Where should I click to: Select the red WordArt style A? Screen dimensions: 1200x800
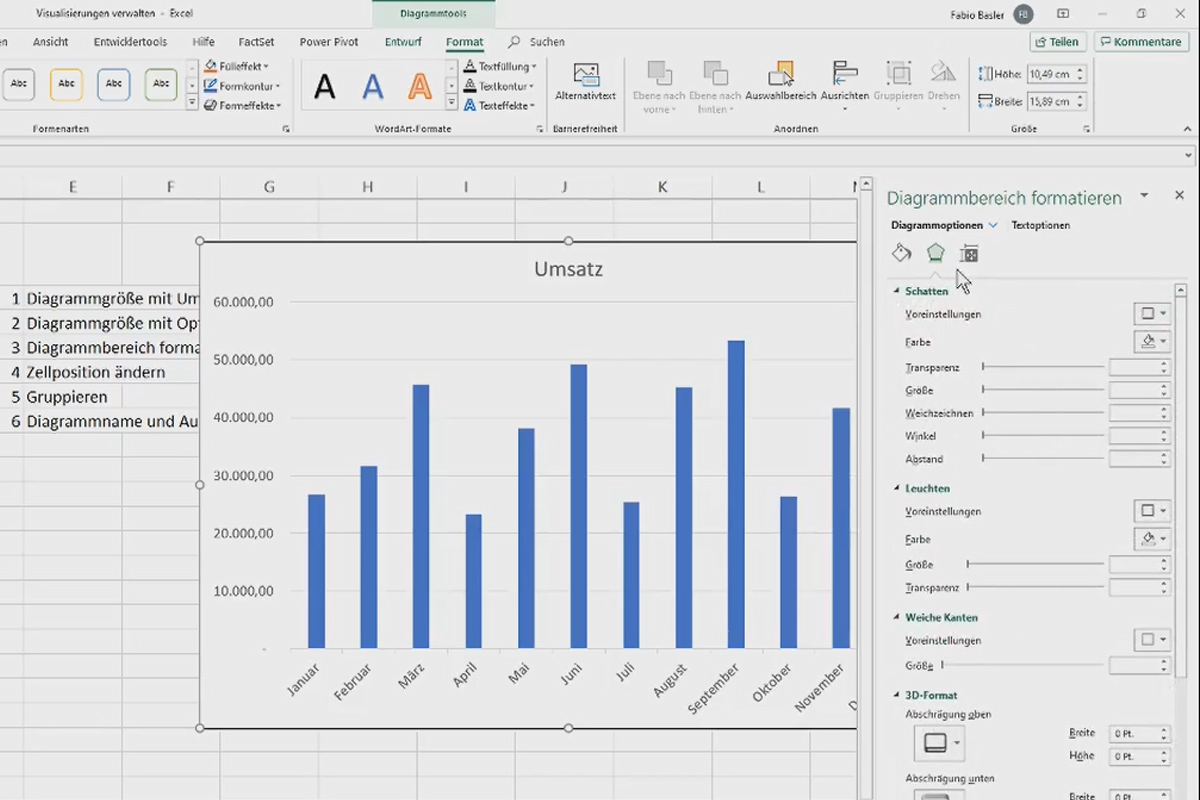coord(420,87)
